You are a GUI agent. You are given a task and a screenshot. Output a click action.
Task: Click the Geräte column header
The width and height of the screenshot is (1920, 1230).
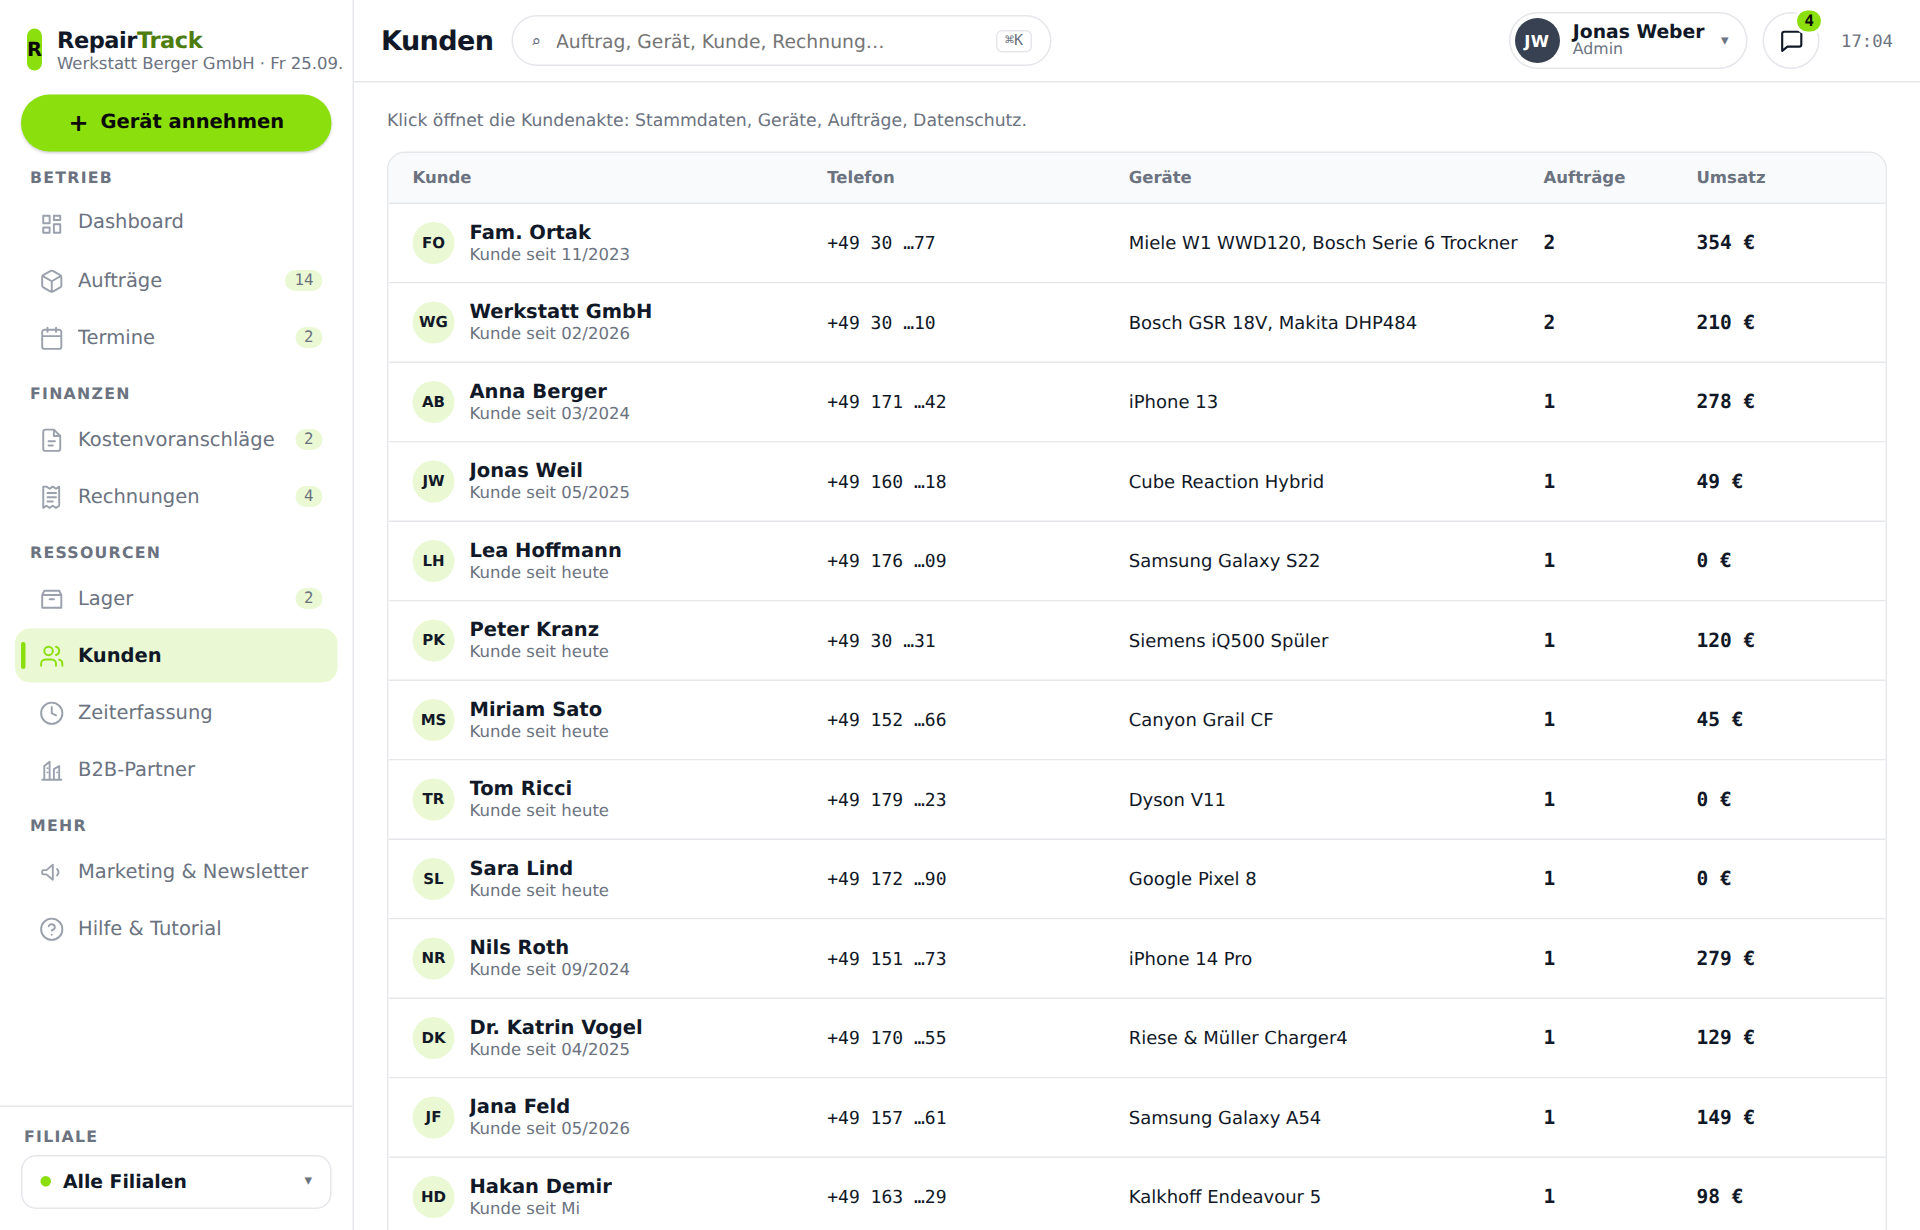coord(1160,178)
